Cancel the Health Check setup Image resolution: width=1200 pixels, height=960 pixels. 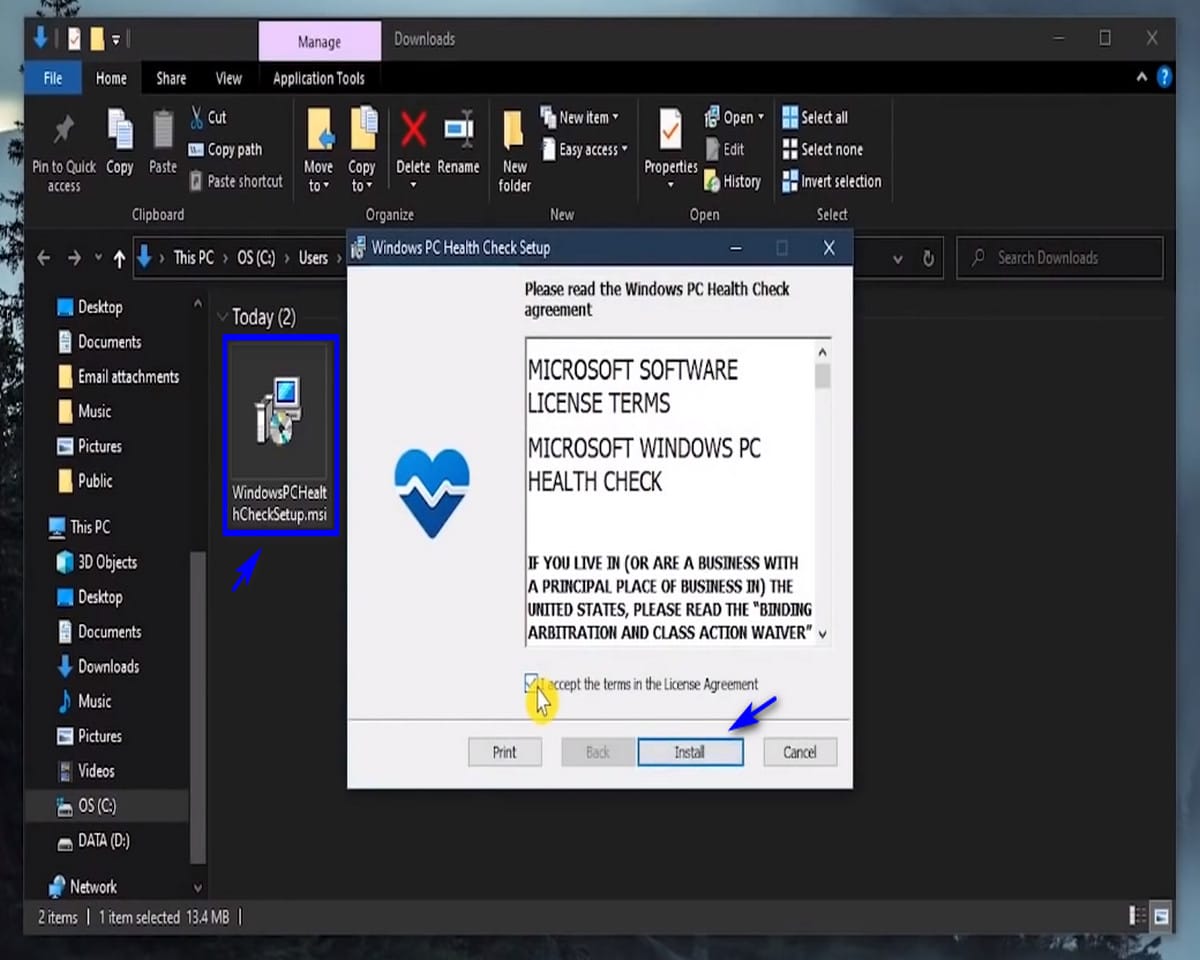[x=800, y=752]
